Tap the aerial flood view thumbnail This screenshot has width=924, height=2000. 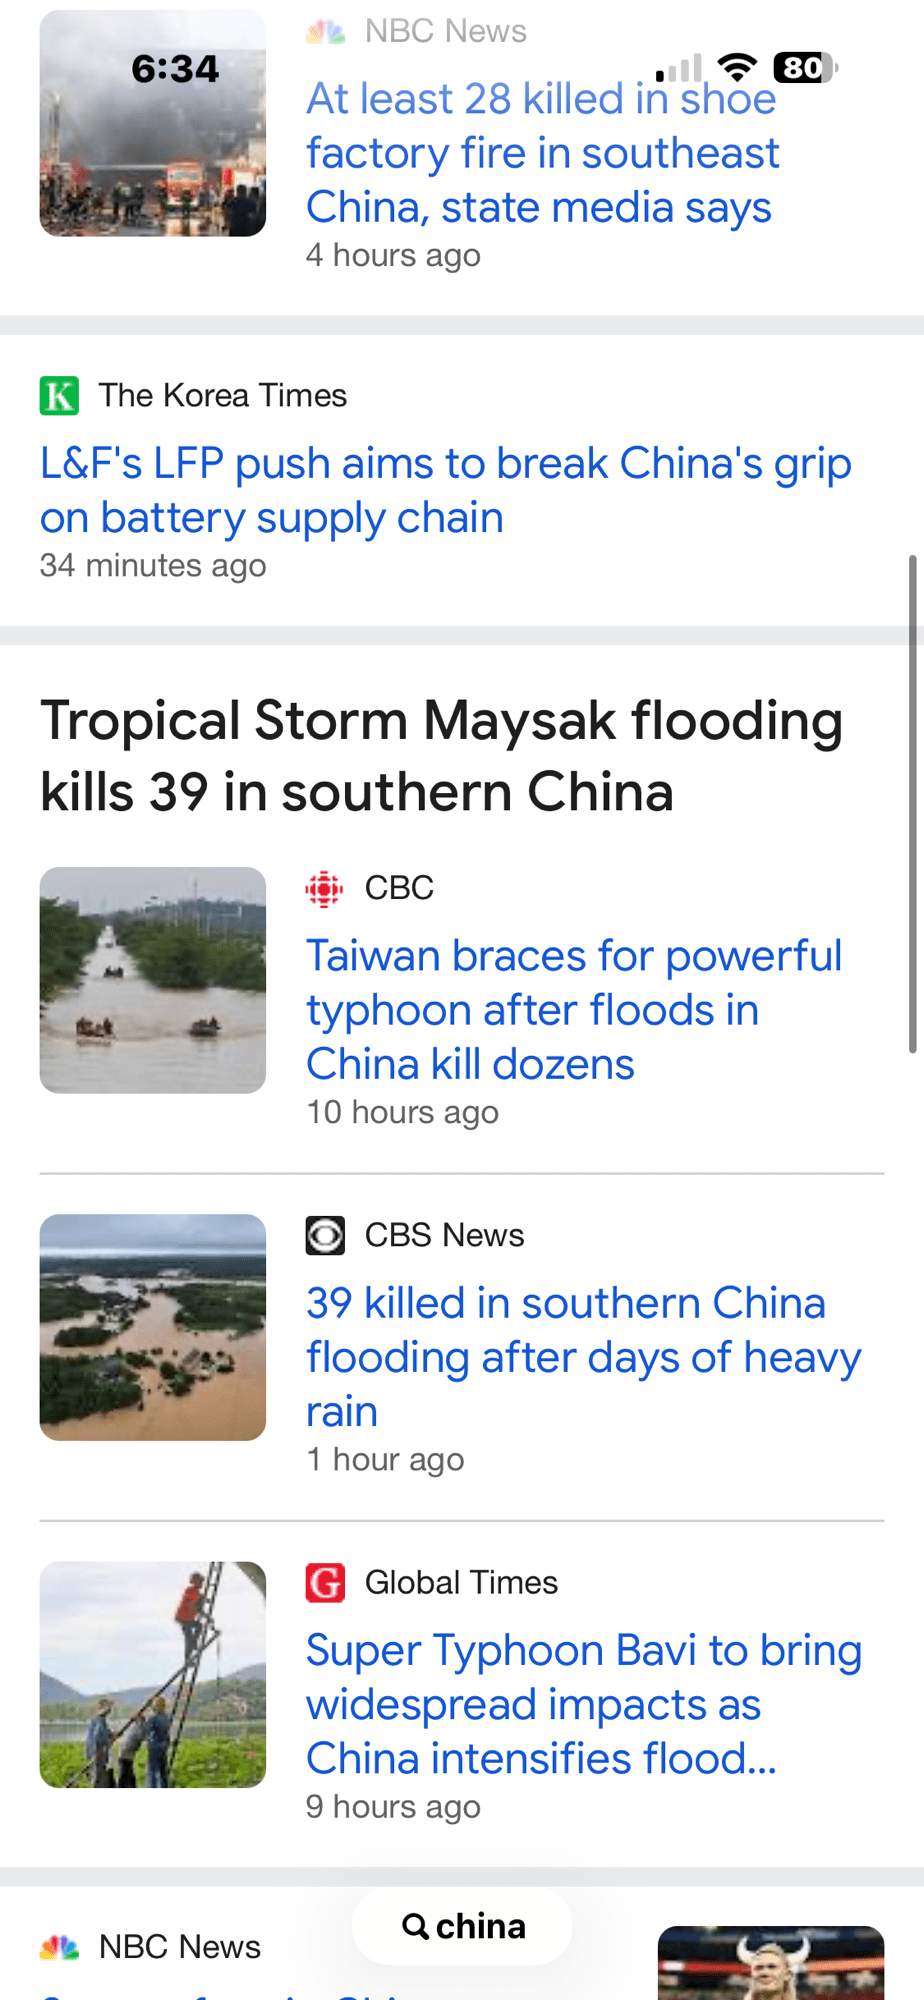(153, 1327)
